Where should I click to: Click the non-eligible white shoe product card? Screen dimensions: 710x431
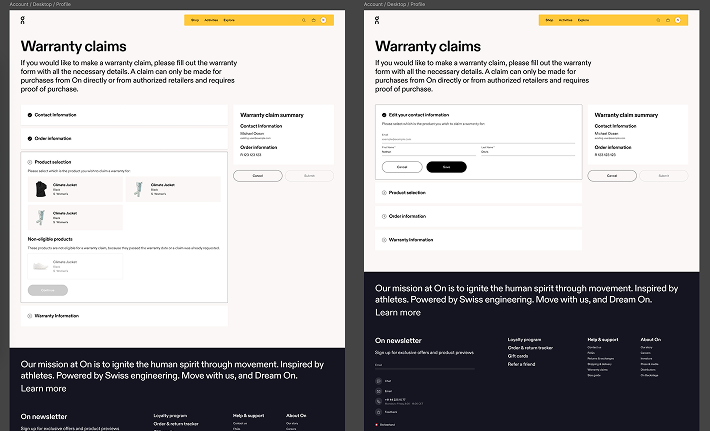click(x=75, y=266)
